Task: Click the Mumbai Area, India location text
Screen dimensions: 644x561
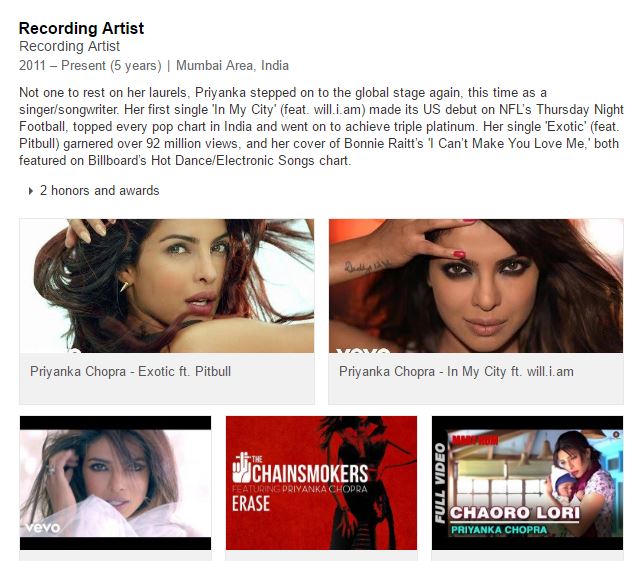Action: (232, 66)
